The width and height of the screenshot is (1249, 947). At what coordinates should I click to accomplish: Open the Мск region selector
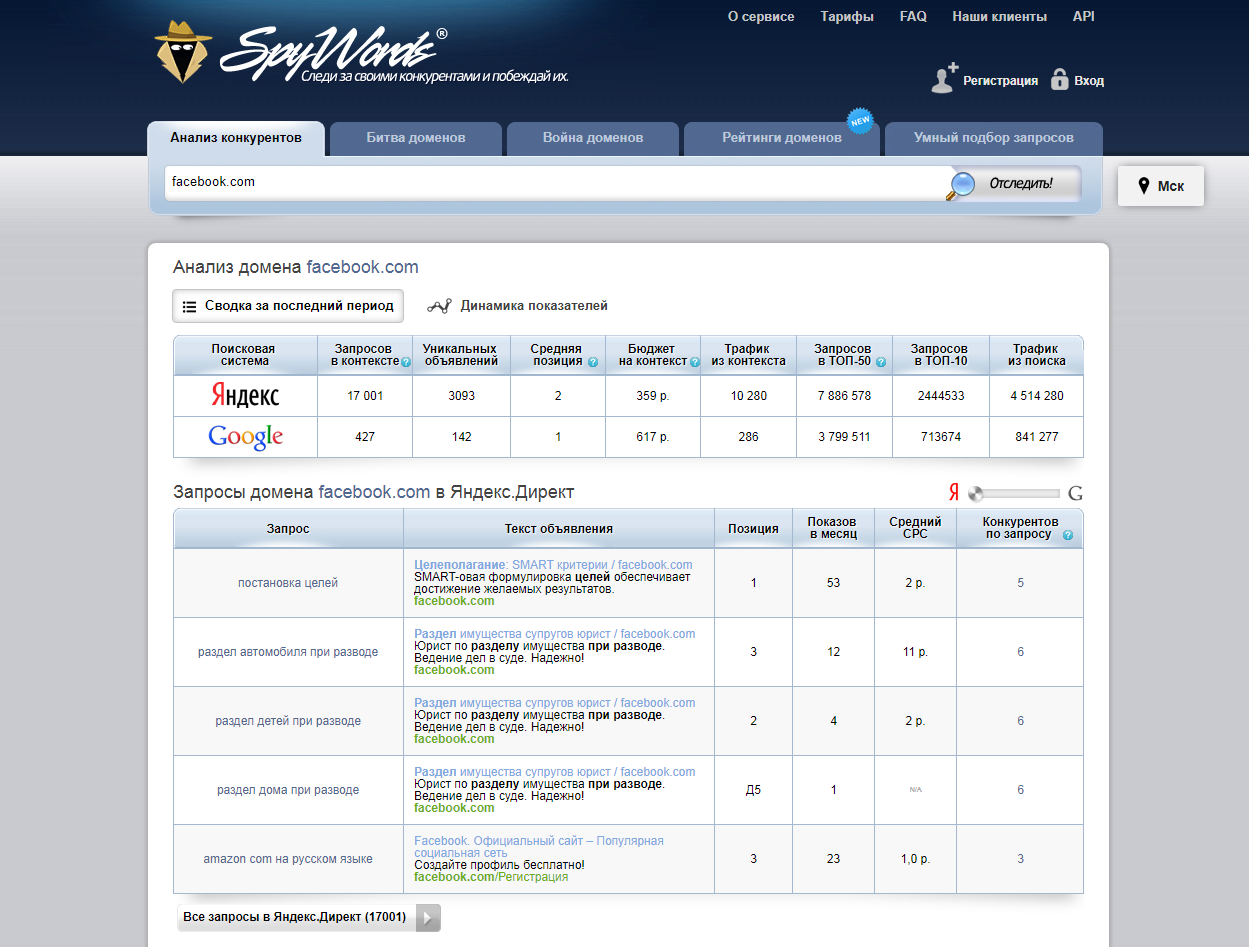pos(1160,186)
